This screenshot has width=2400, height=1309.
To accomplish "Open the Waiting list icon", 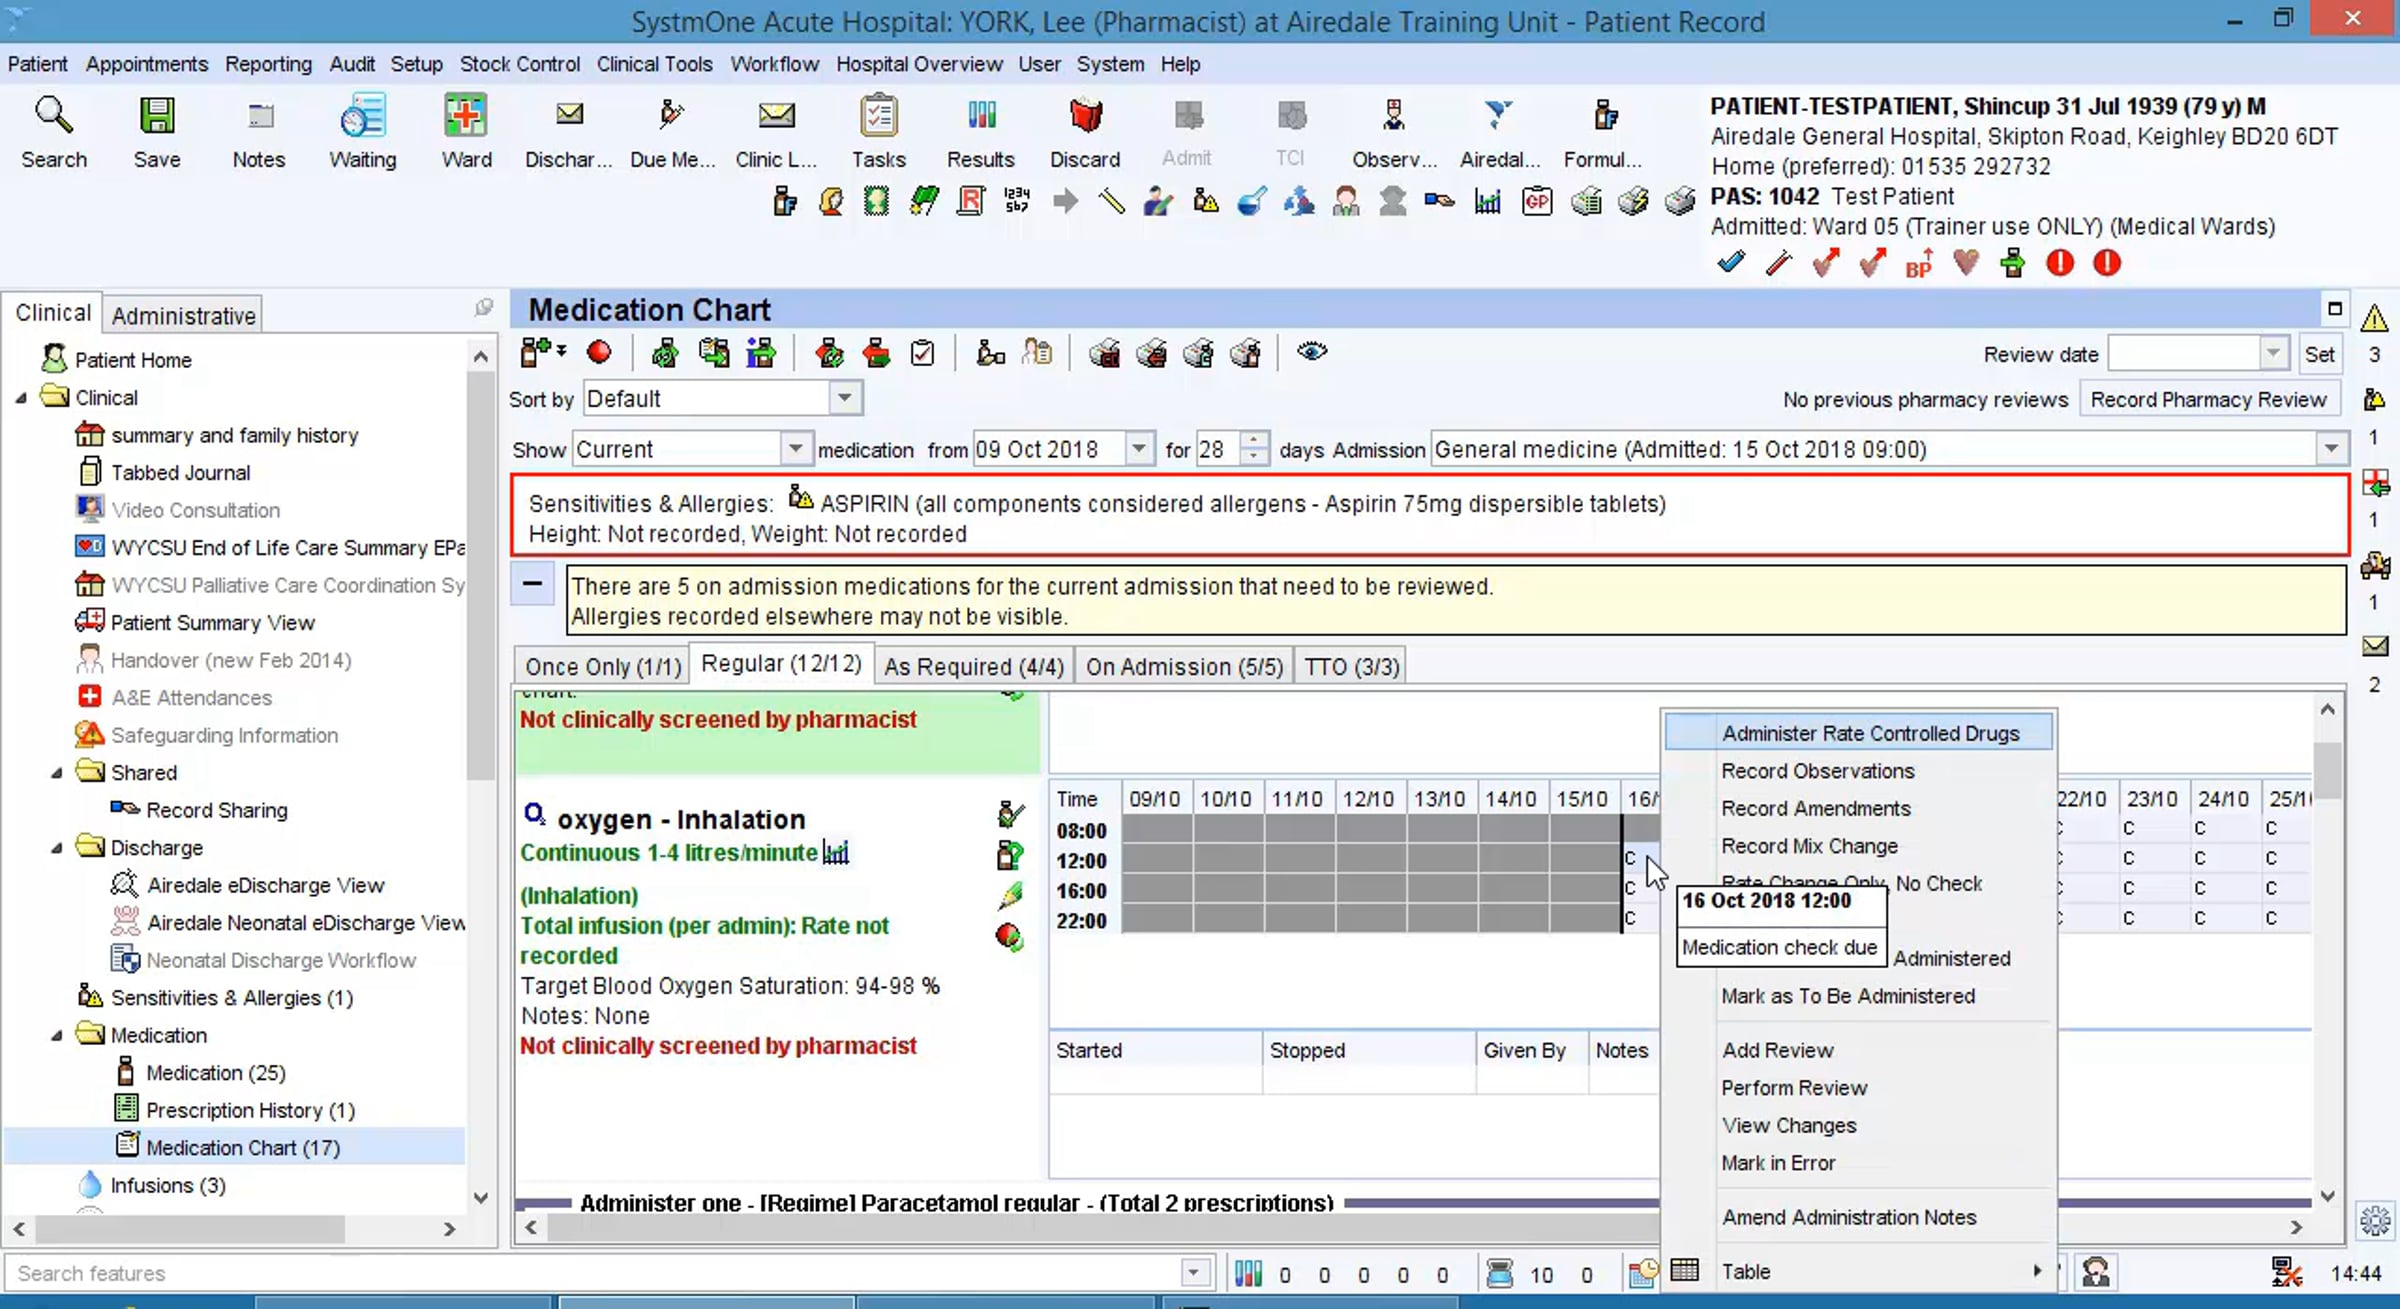I will coord(362,132).
